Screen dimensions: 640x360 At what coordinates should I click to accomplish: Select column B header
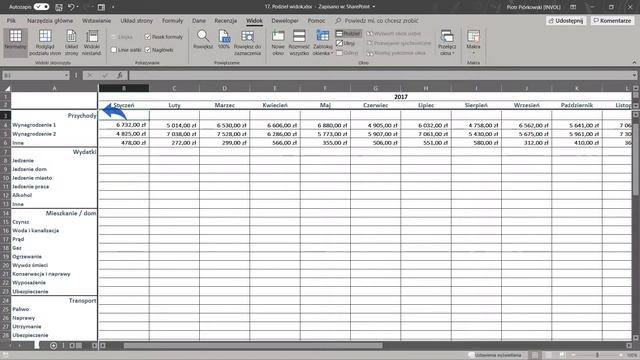[124, 88]
